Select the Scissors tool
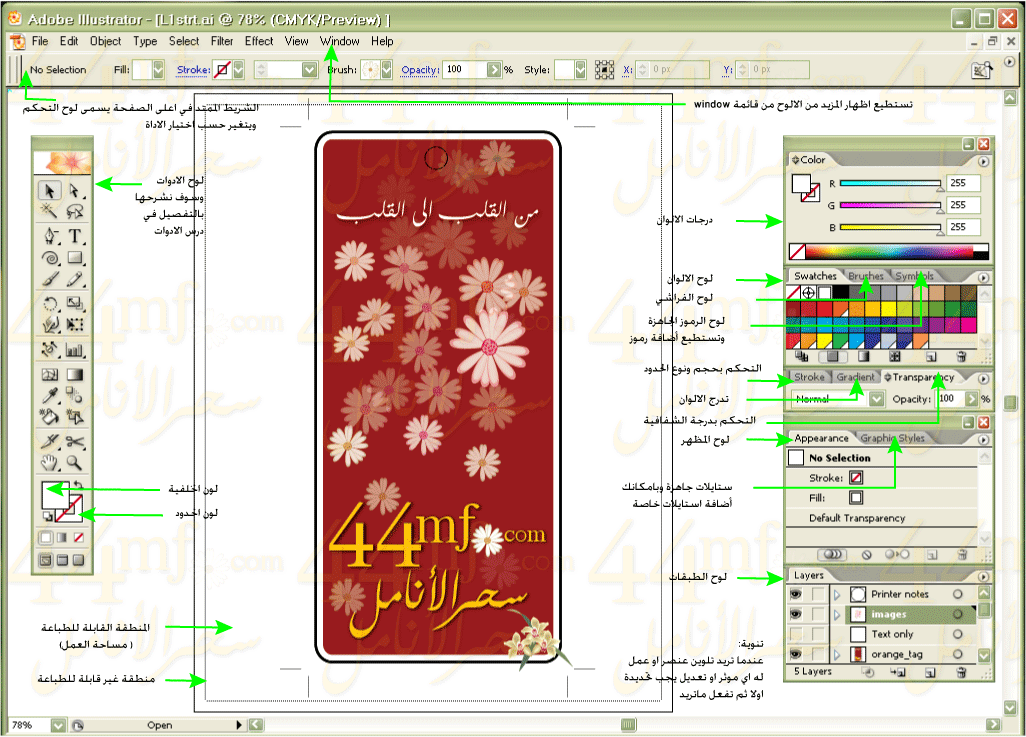Viewport: 1026px width, 737px height. (x=75, y=442)
